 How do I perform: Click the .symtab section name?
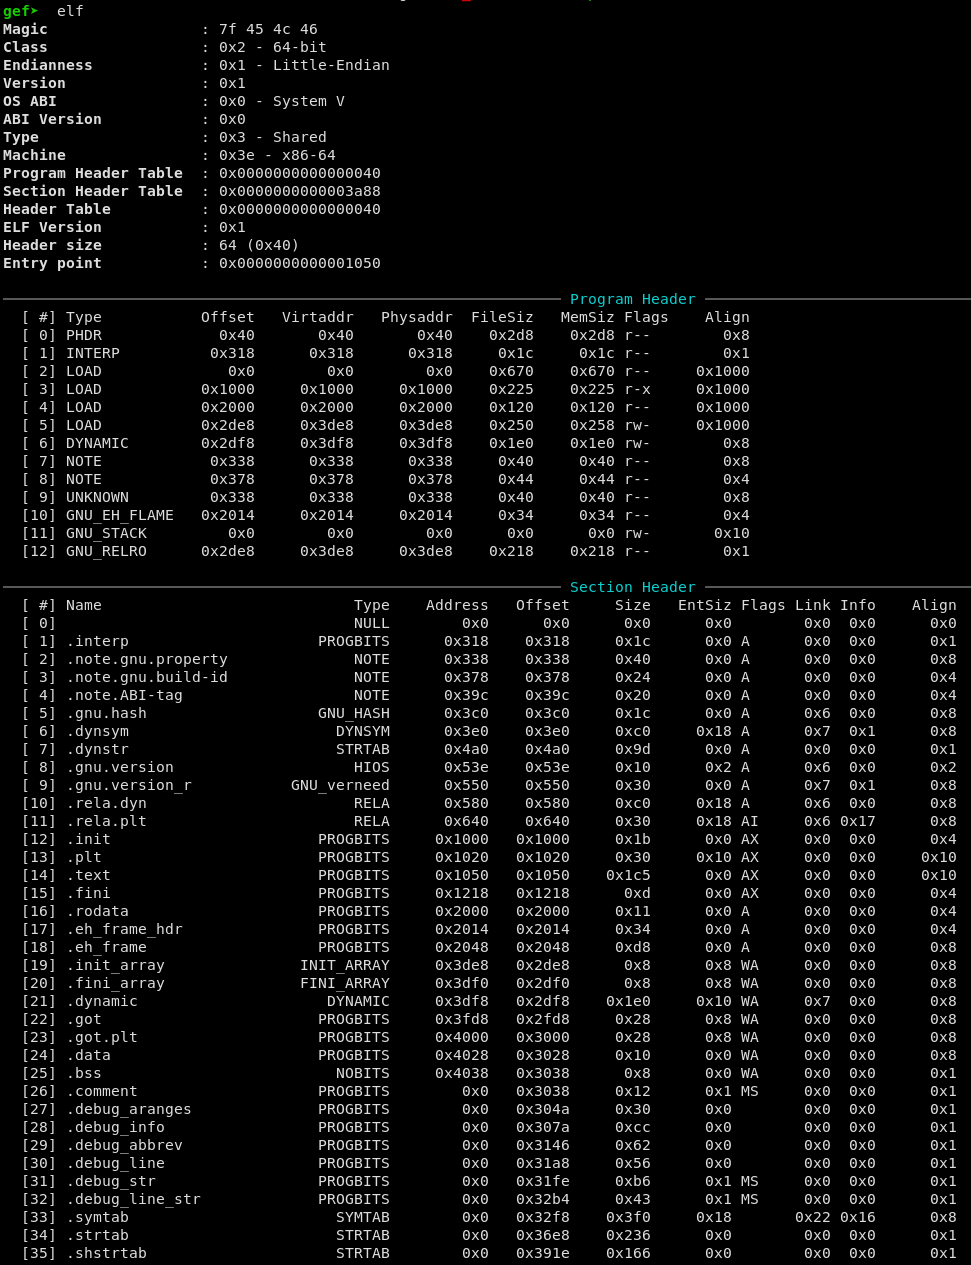pos(97,1217)
